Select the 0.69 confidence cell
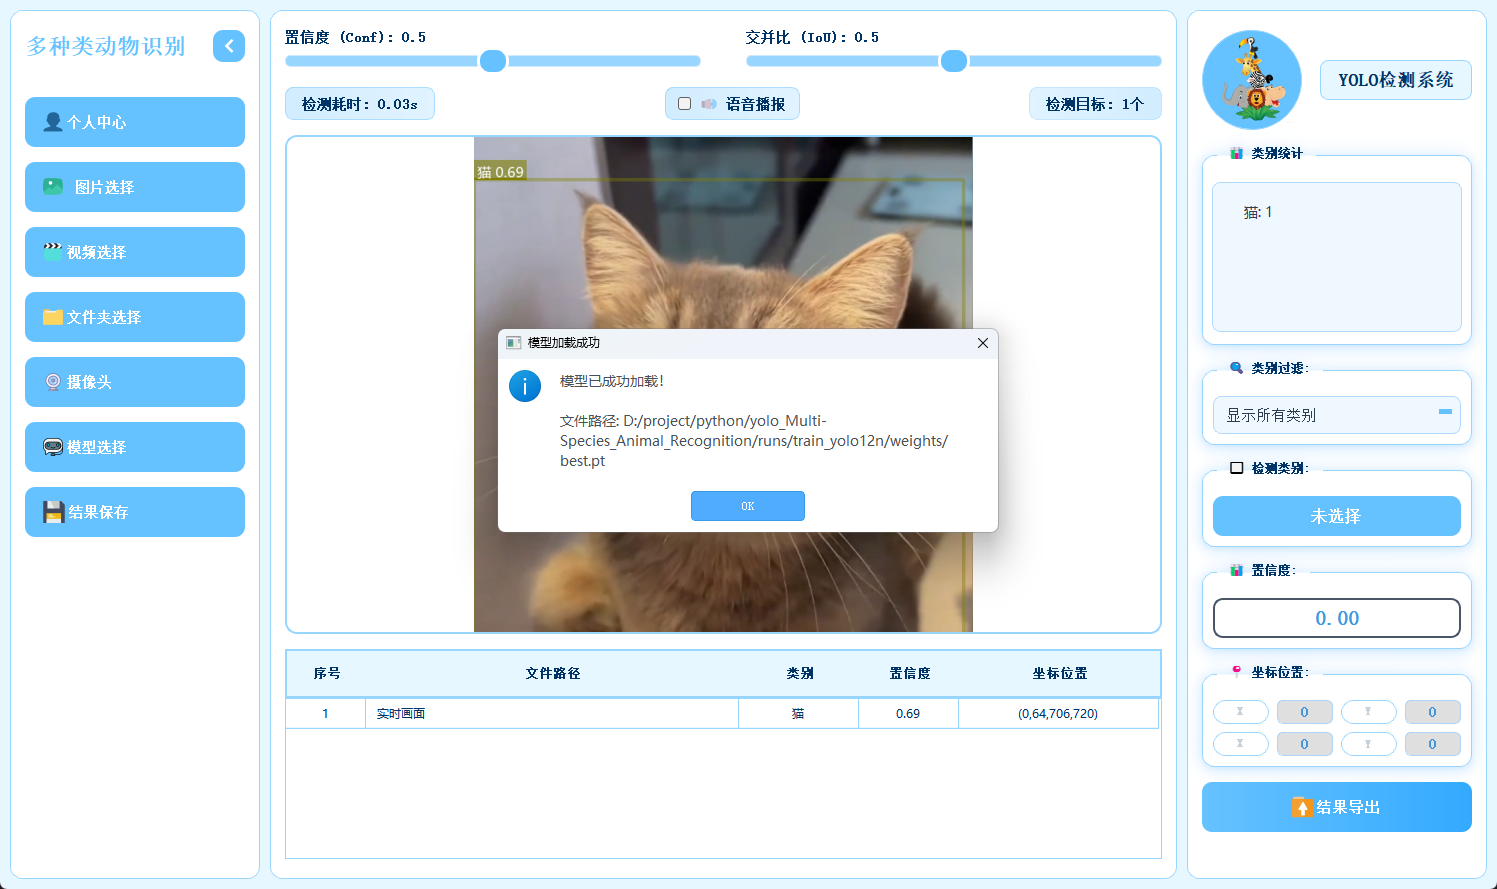 [x=908, y=714]
